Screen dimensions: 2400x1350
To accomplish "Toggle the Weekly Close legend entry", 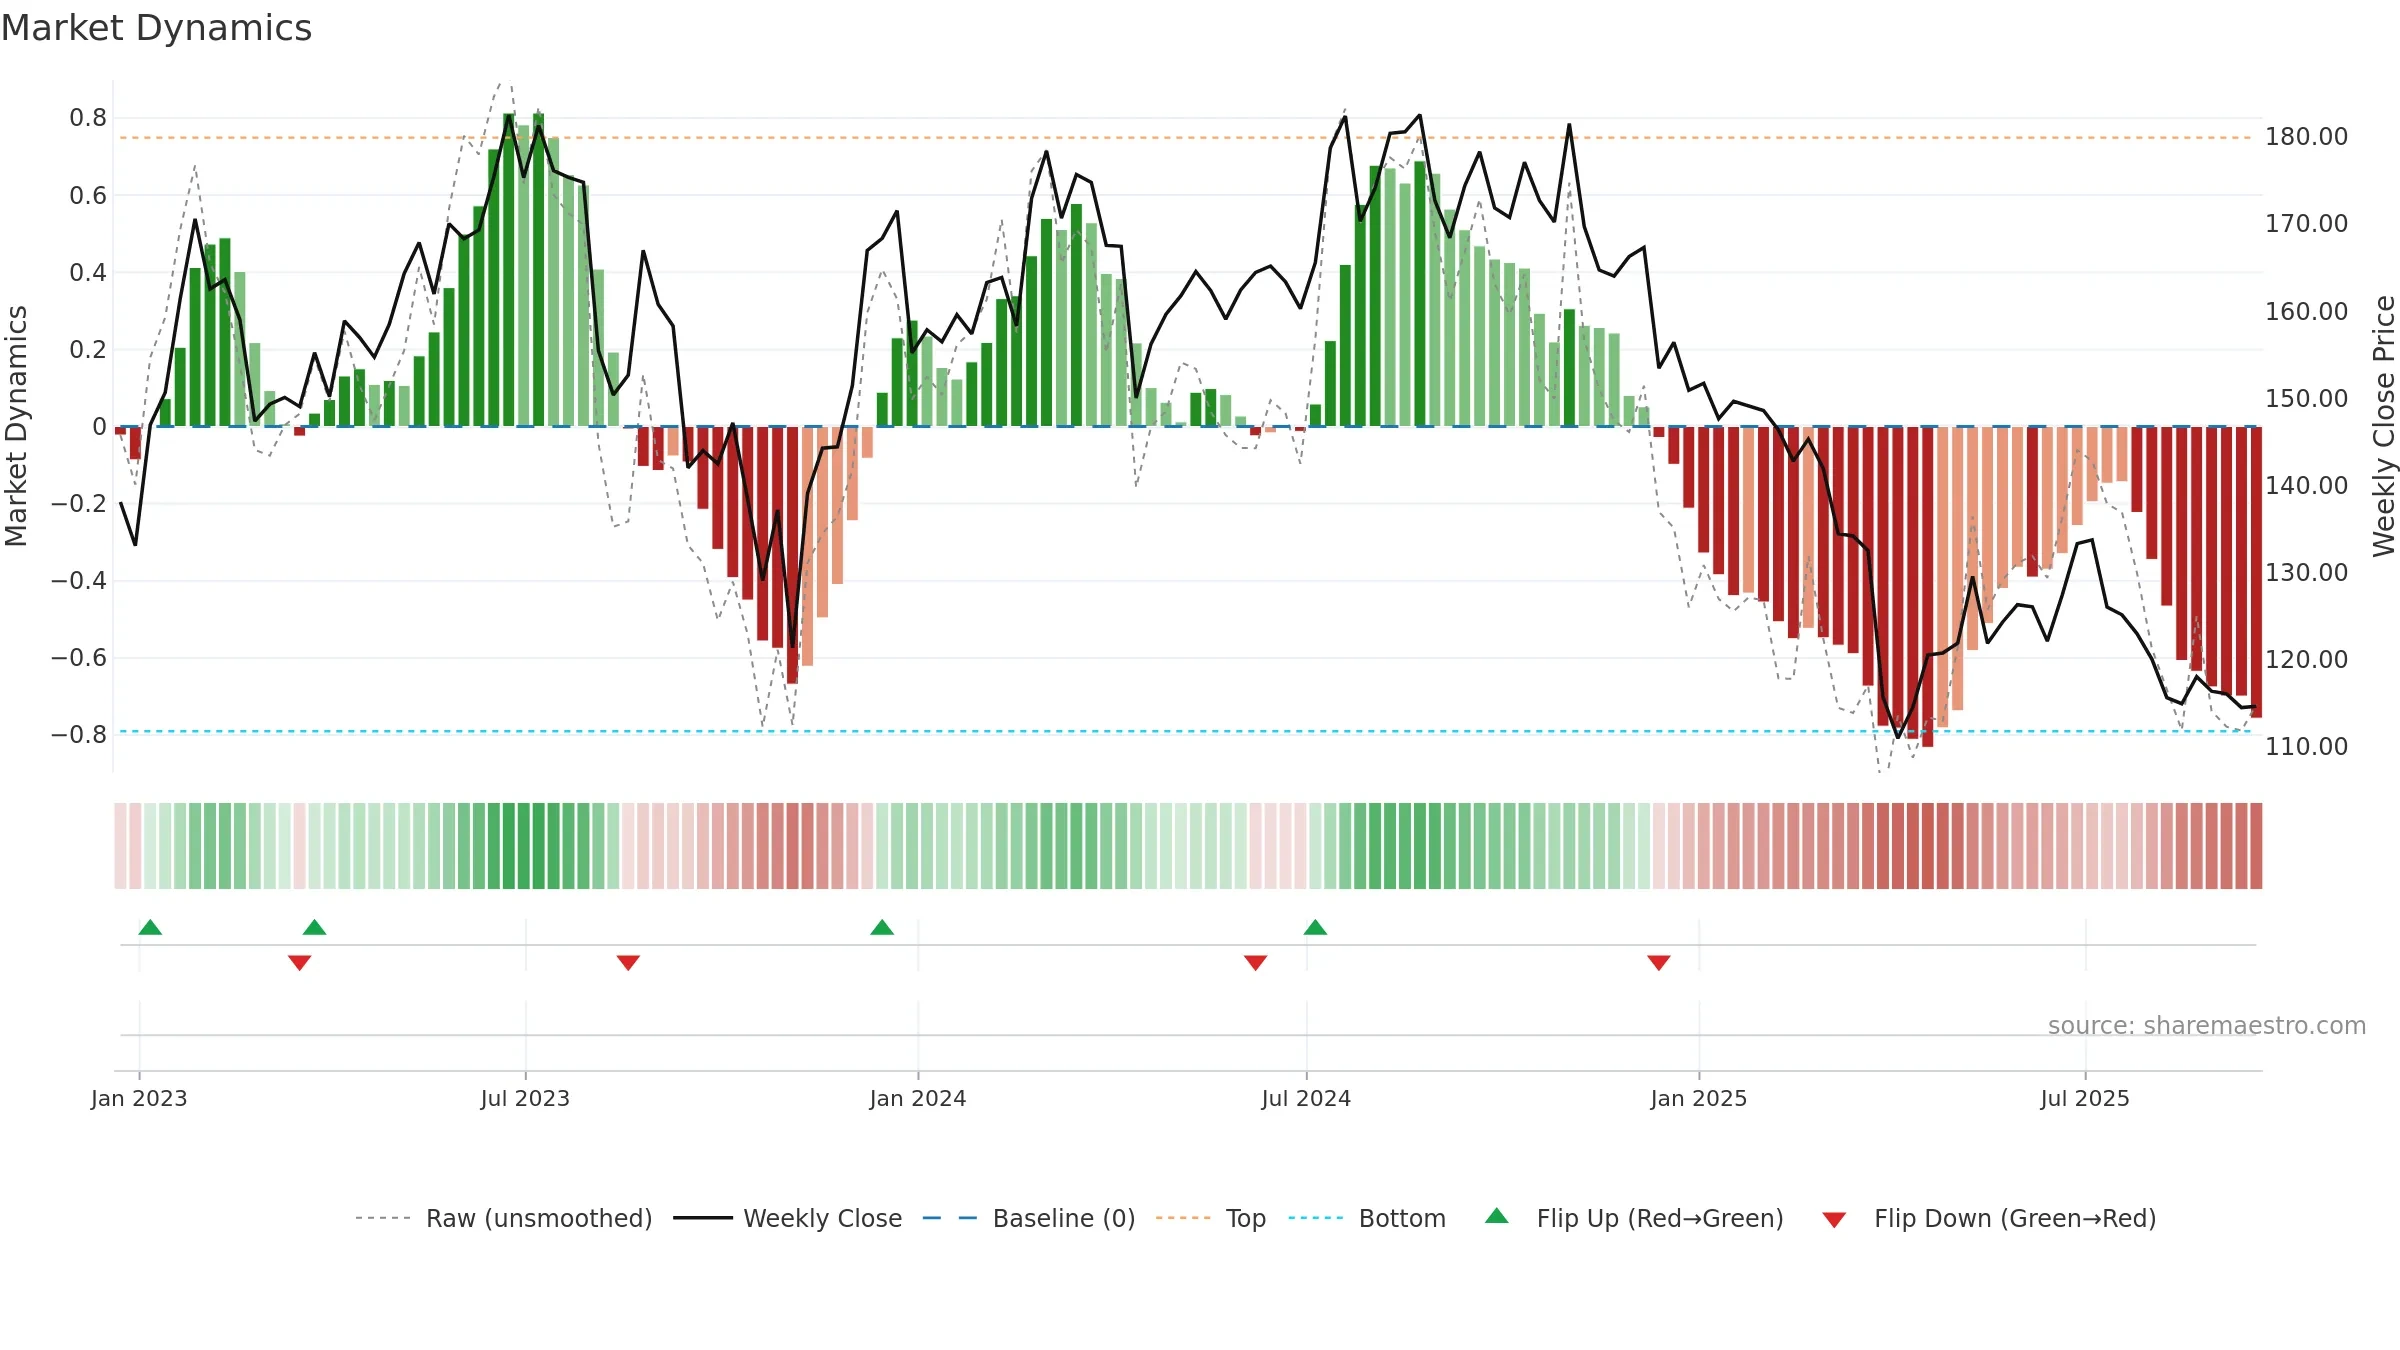I will click(787, 1218).
